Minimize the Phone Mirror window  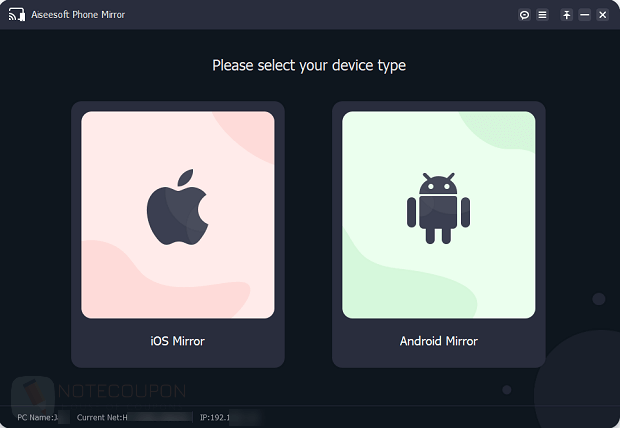[x=584, y=15]
